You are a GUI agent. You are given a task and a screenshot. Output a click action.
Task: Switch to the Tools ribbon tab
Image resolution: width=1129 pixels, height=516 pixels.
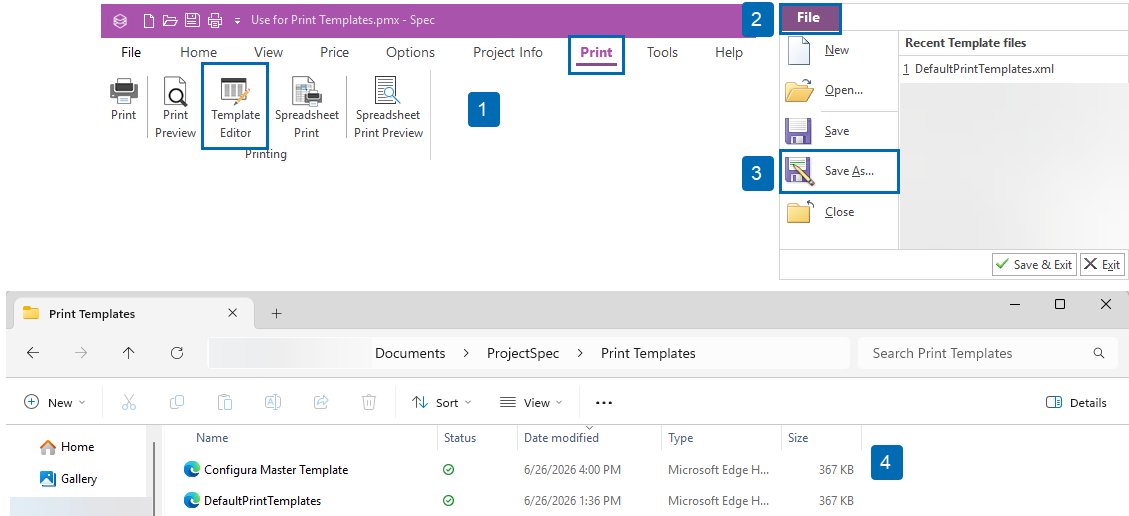[662, 53]
